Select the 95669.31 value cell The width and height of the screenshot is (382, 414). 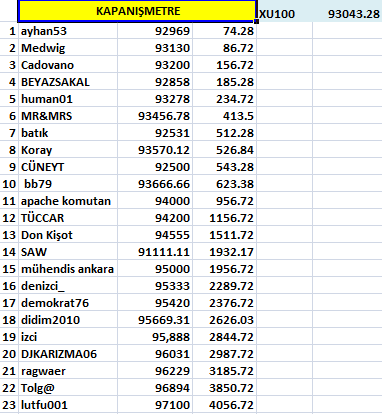155,320
